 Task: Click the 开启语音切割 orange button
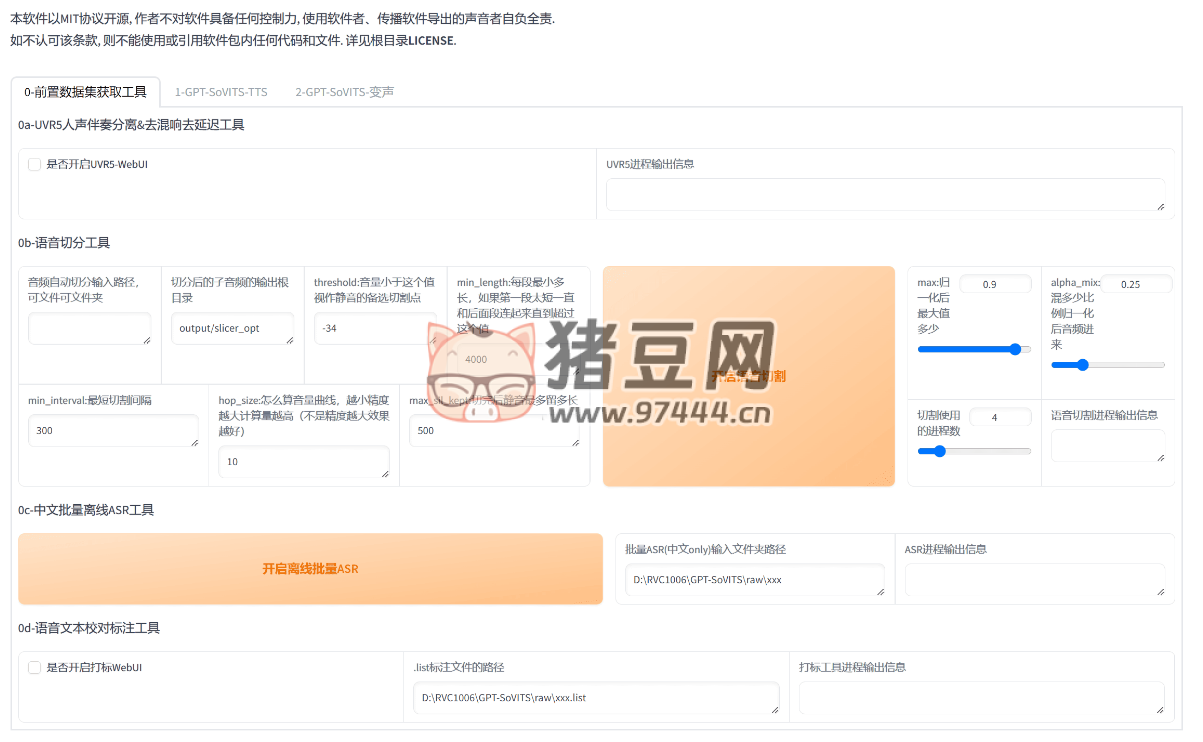click(748, 376)
